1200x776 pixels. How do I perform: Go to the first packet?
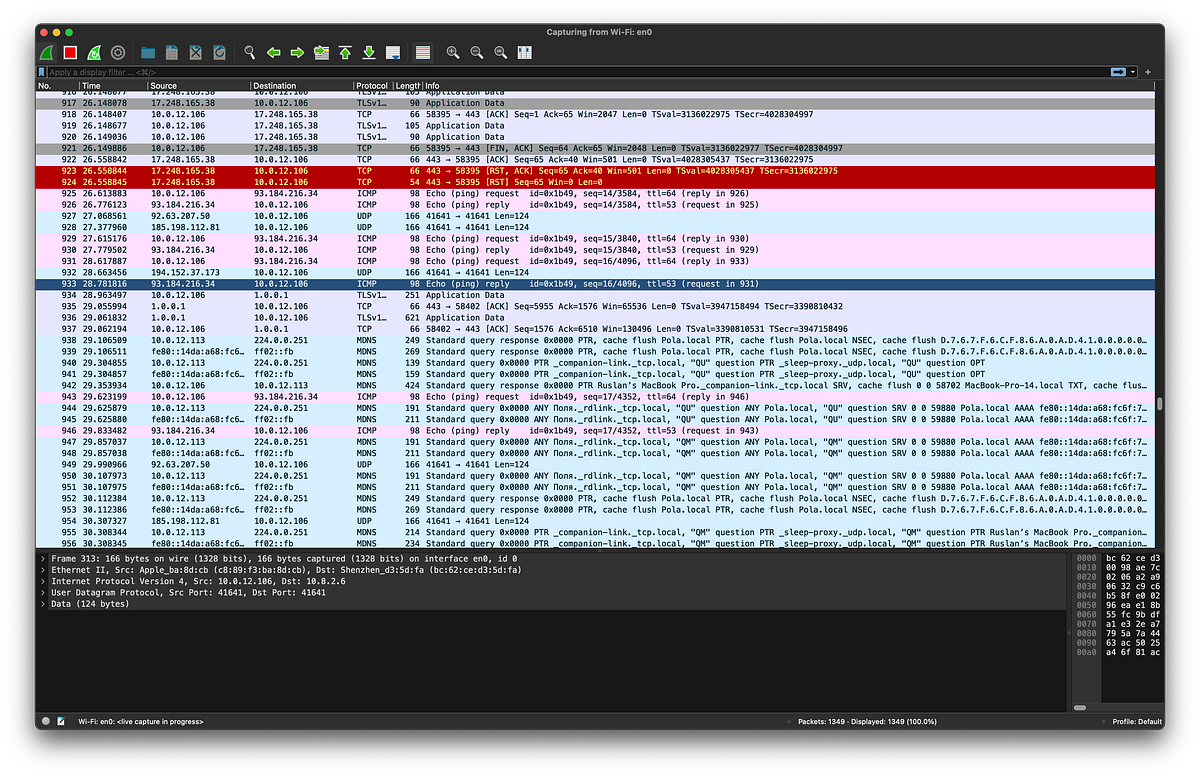[x=345, y=52]
